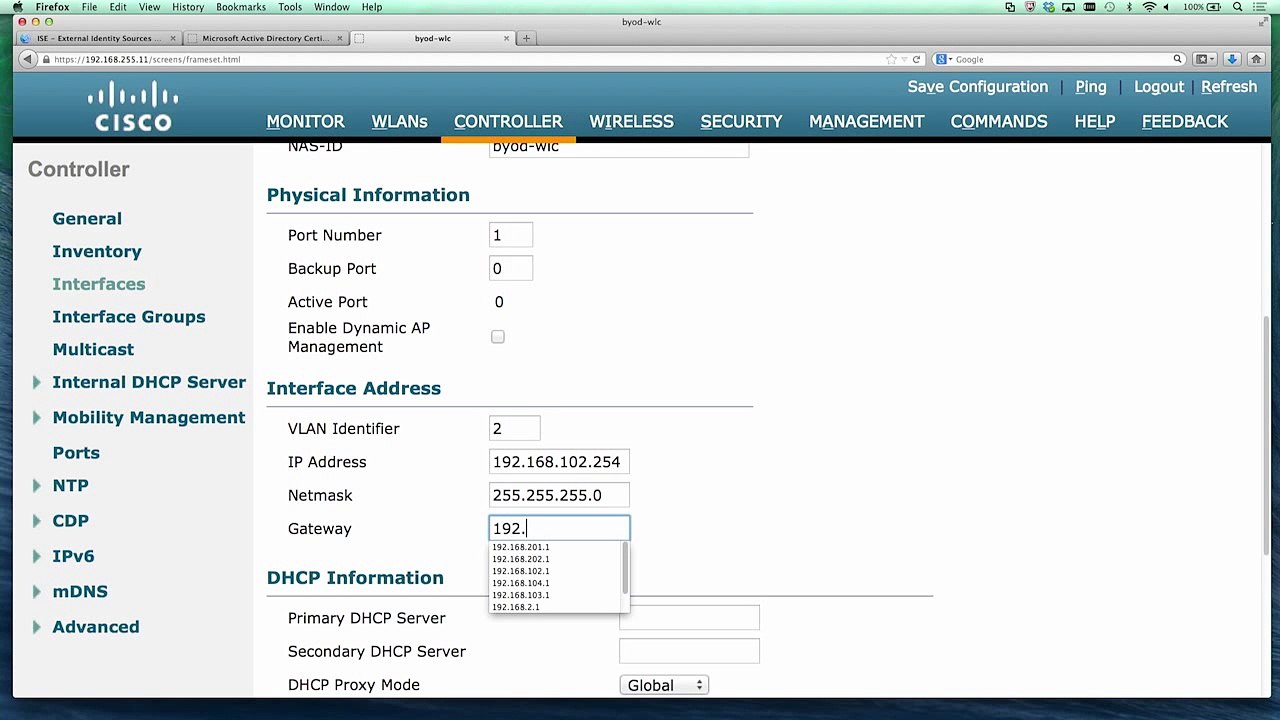Screen dimensions: 1280x720
Task: Expand the Advanced sidebar section
Action: coord(36,627)
